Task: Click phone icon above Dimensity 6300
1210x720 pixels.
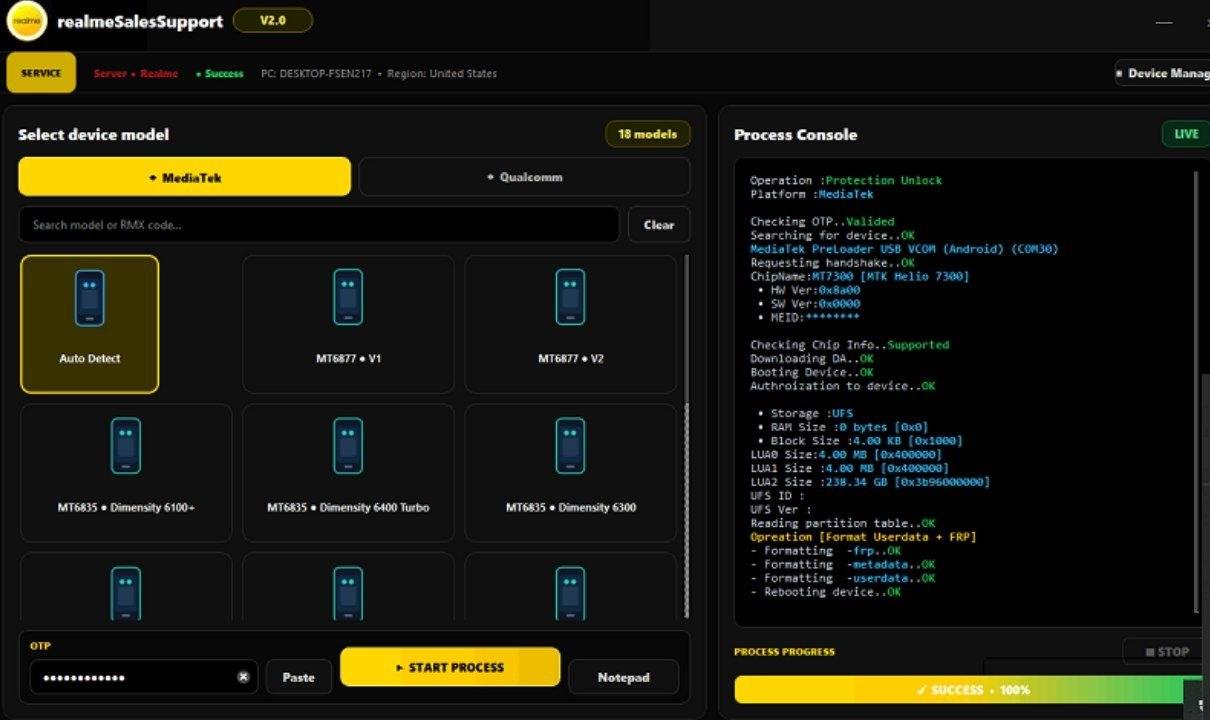Action: point(570,446)
